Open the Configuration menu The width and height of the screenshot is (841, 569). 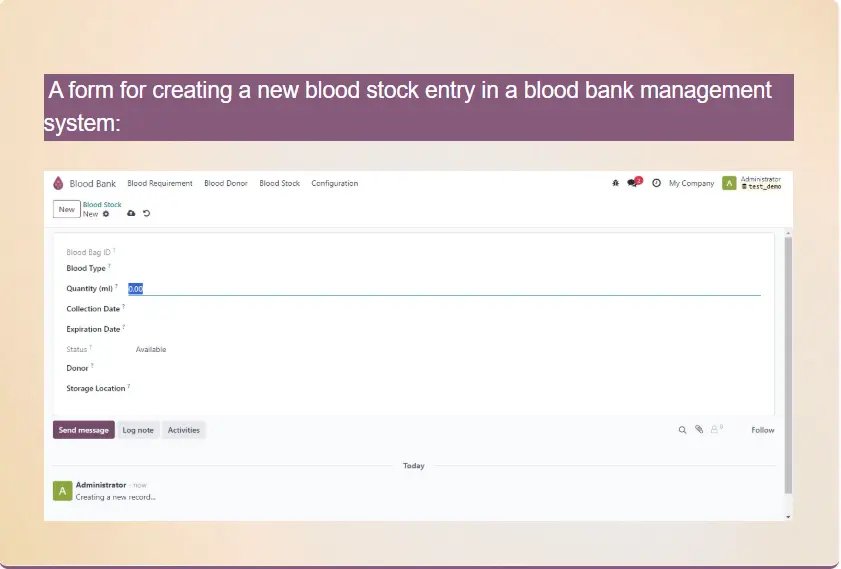[x=334, y=183]
